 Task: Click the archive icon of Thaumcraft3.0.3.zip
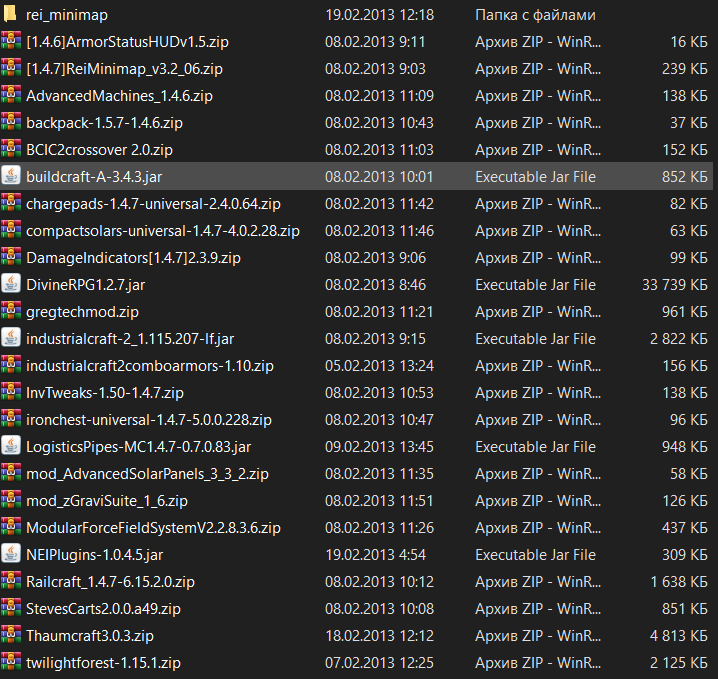click(11, 635)
